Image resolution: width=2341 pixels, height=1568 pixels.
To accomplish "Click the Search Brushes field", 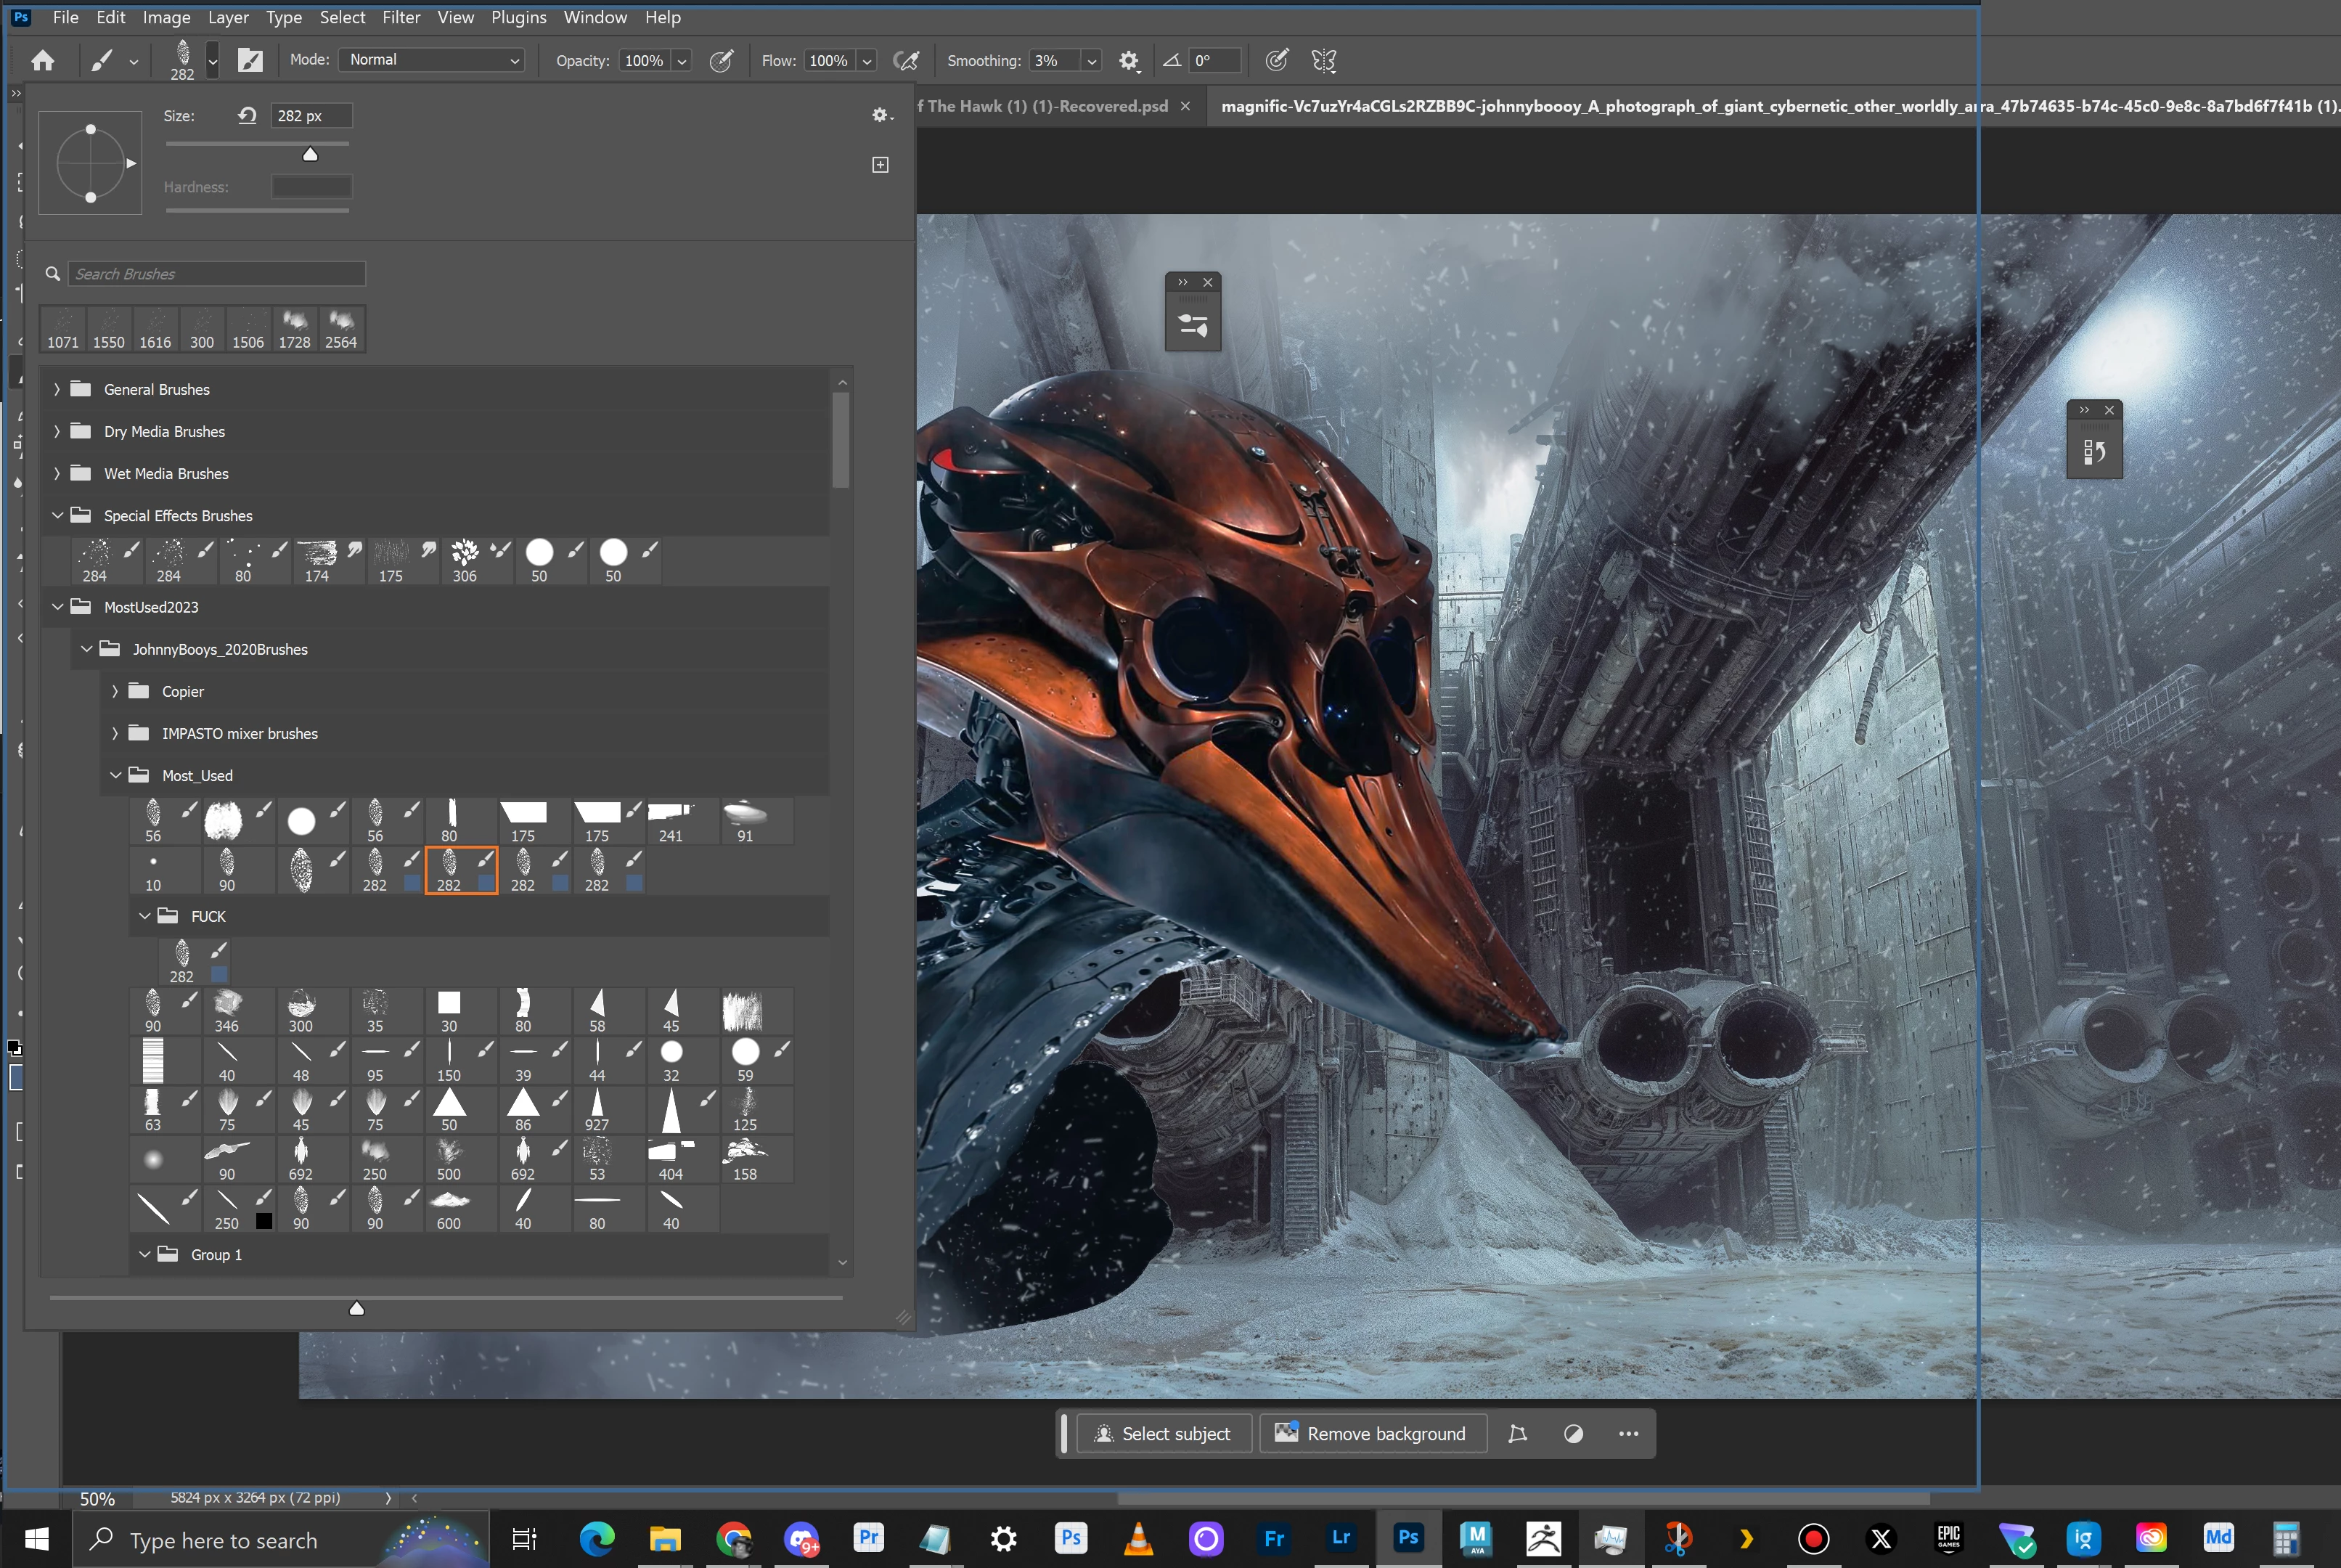I will (216, 274).
